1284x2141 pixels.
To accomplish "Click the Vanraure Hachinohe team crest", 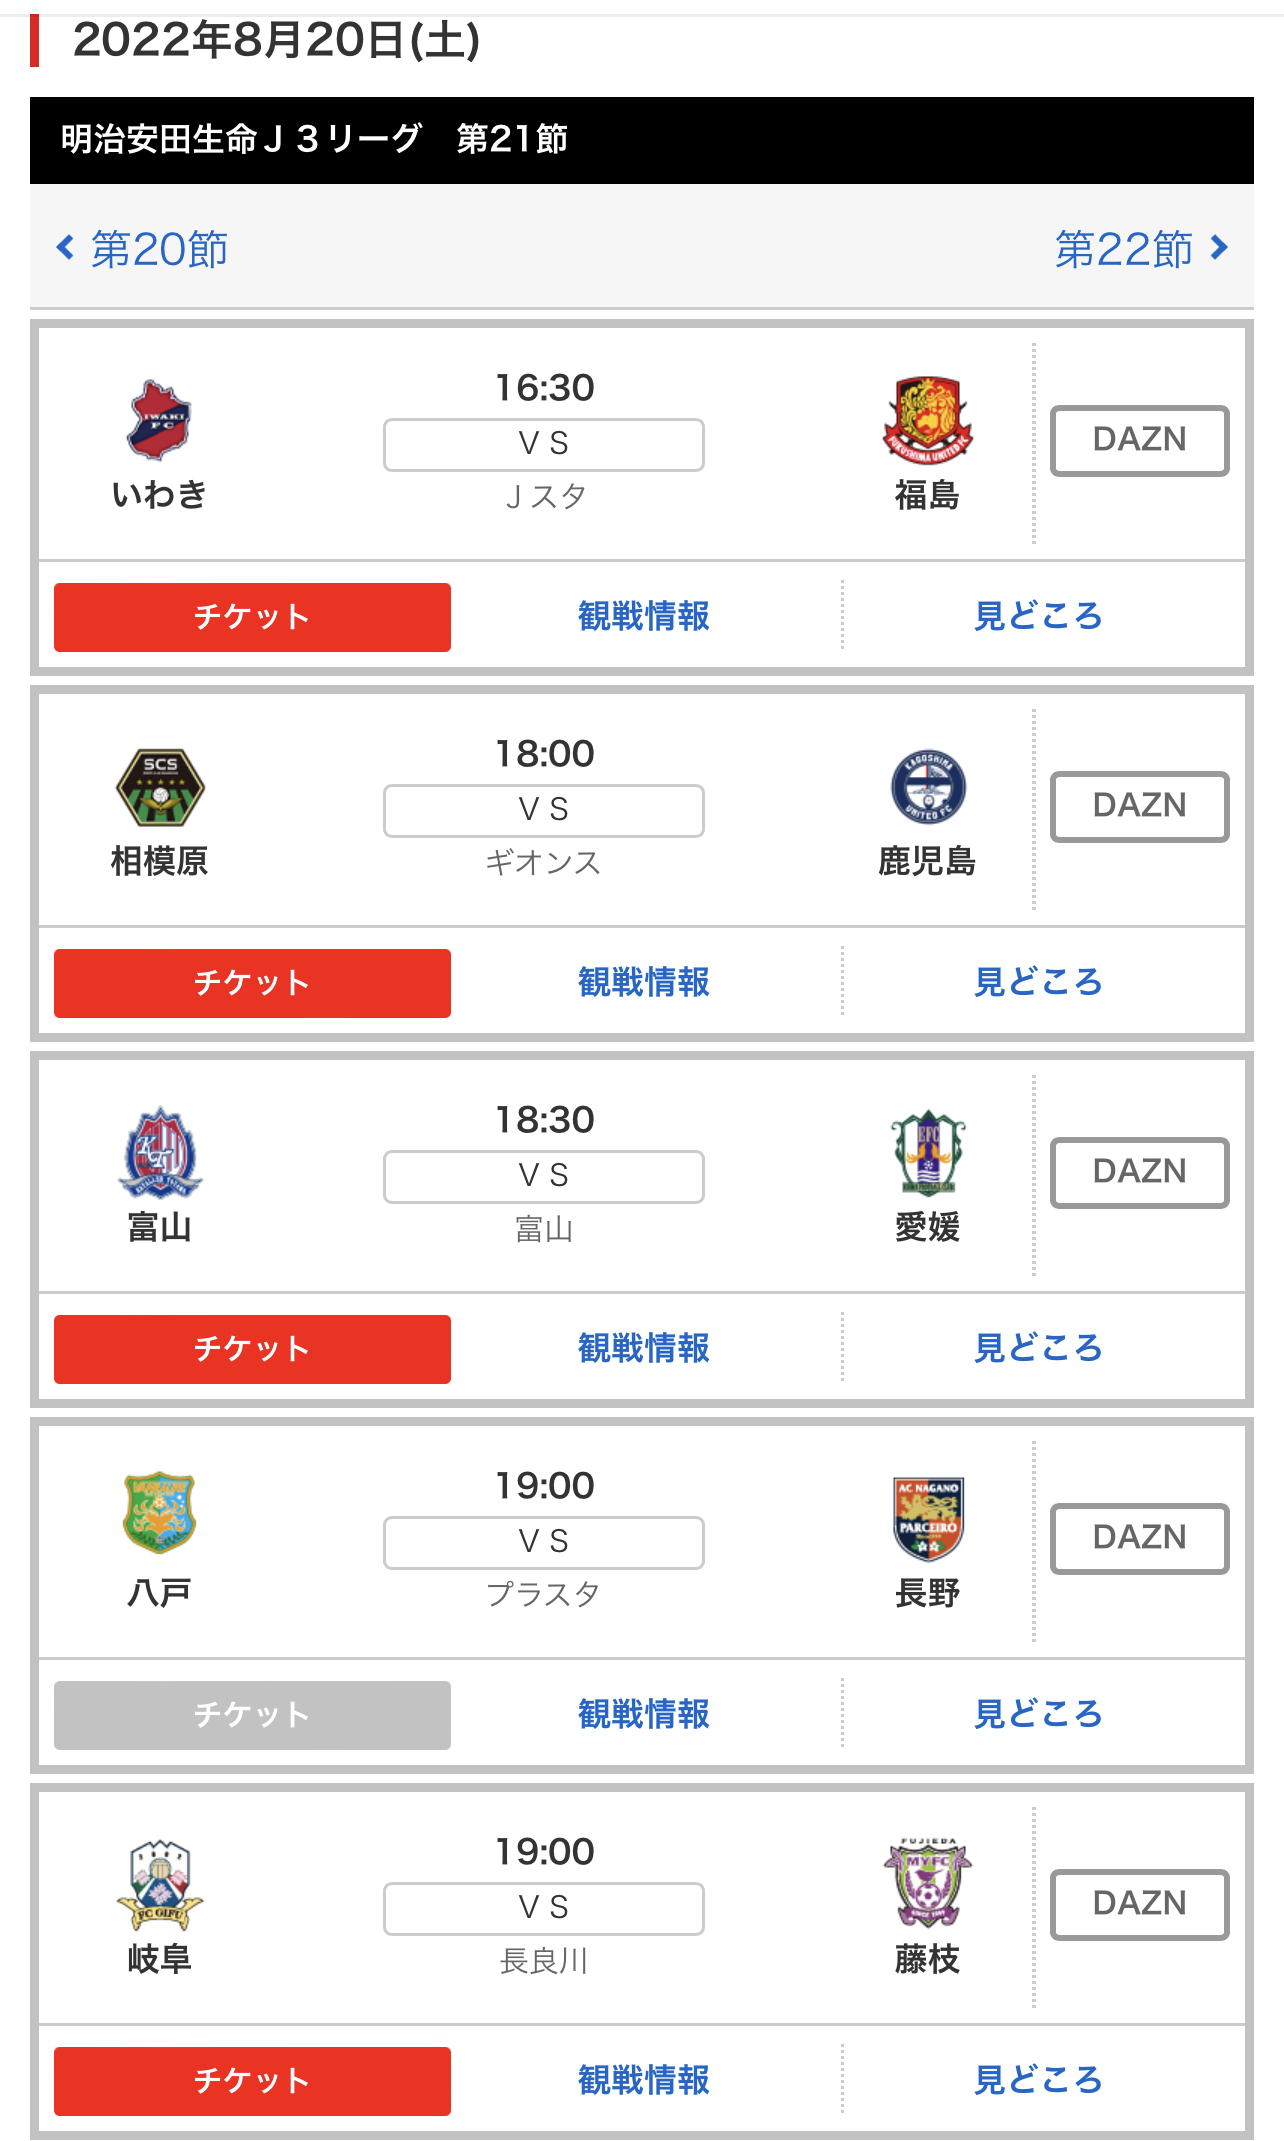I will pyautogui.click(x=159, y=1512).
